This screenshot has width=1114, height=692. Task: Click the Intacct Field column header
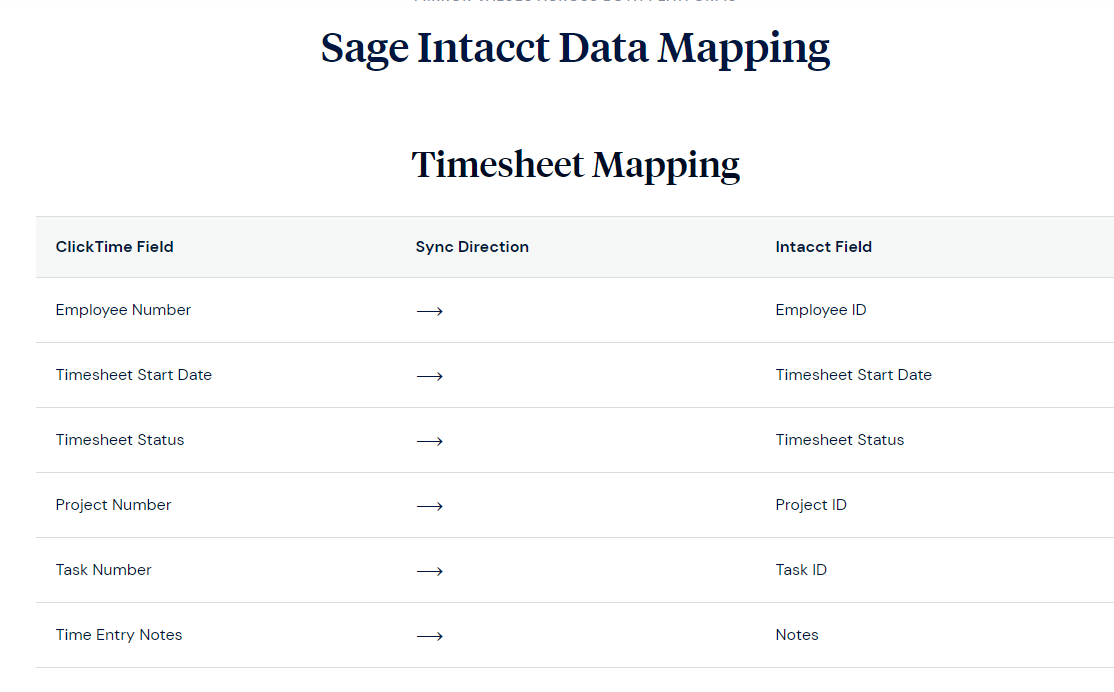(823, 247)
